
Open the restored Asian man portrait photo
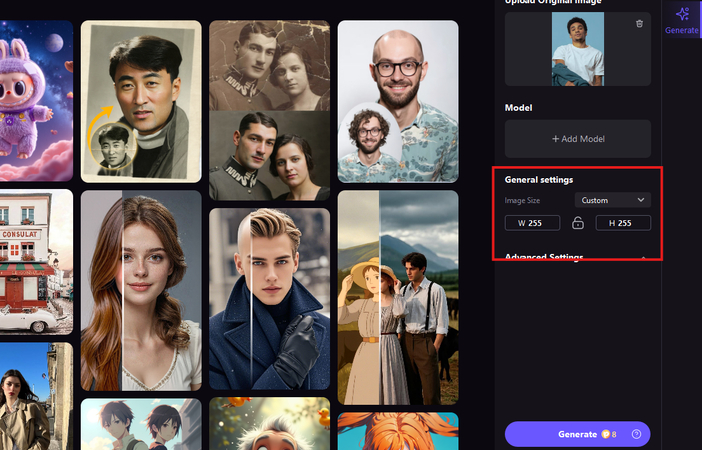coord(141,101)
